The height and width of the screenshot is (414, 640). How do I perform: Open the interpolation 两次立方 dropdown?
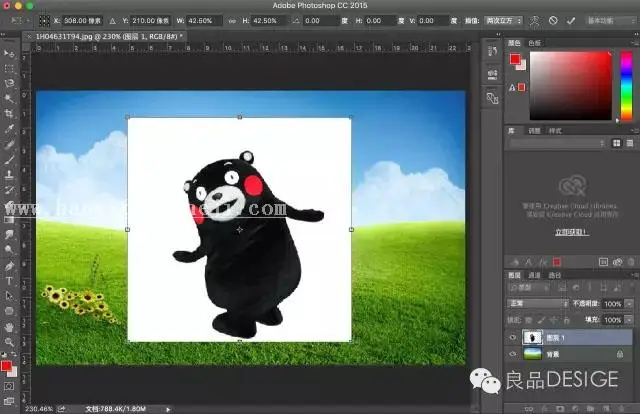coord(503,20)
